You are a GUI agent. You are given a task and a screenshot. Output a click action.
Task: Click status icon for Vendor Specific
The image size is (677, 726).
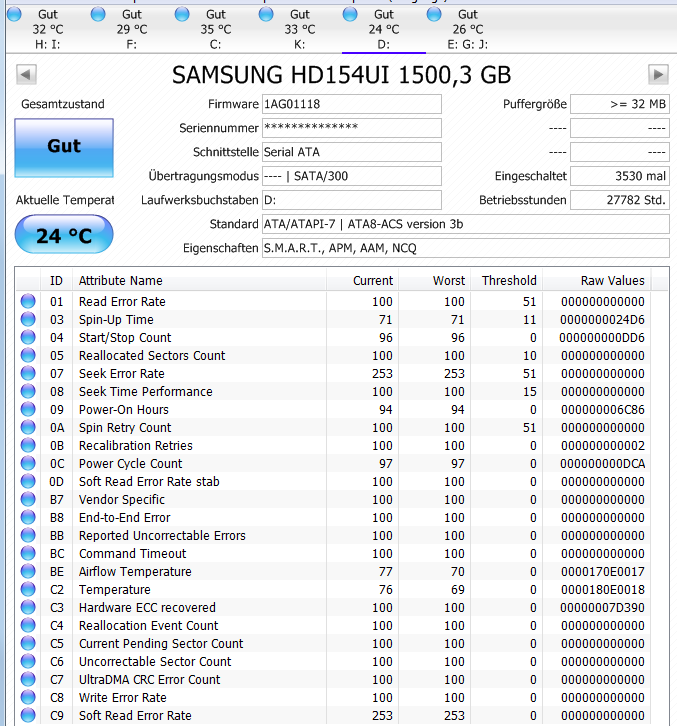coord(28,500)
